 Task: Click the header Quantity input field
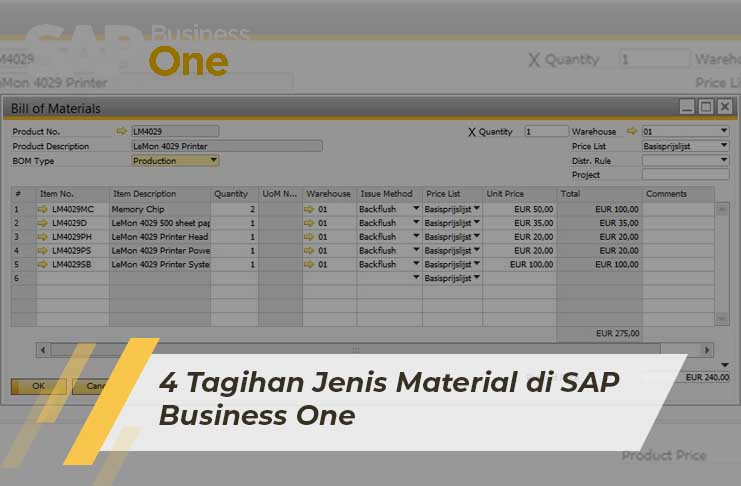click(546, 131)
